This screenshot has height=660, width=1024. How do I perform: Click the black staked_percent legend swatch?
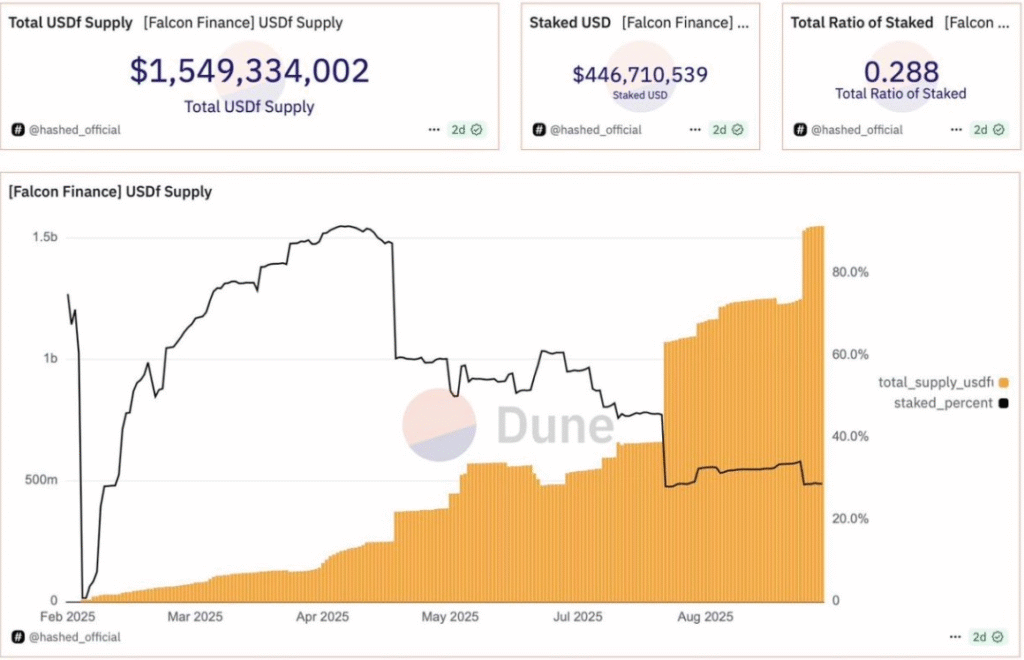1003,403
